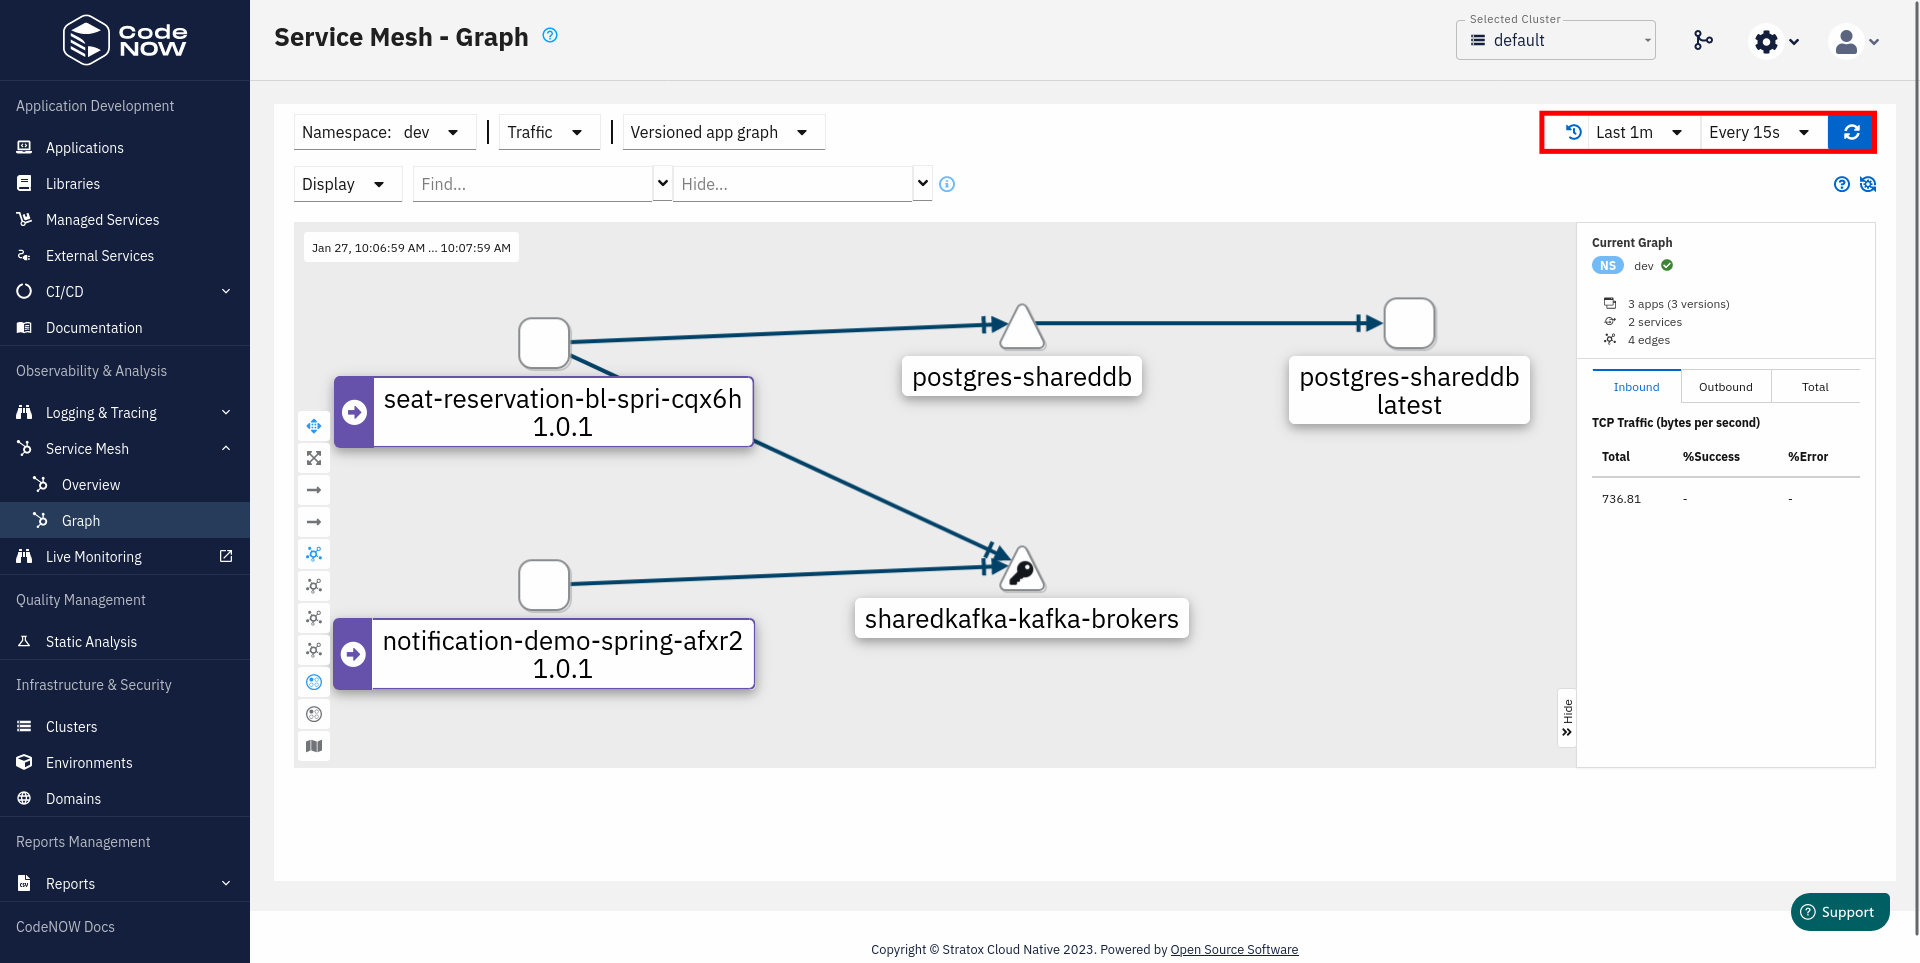Click the Domains globe icon
The width and height of the screenshot is (1920, 963).
coord(24,798)
